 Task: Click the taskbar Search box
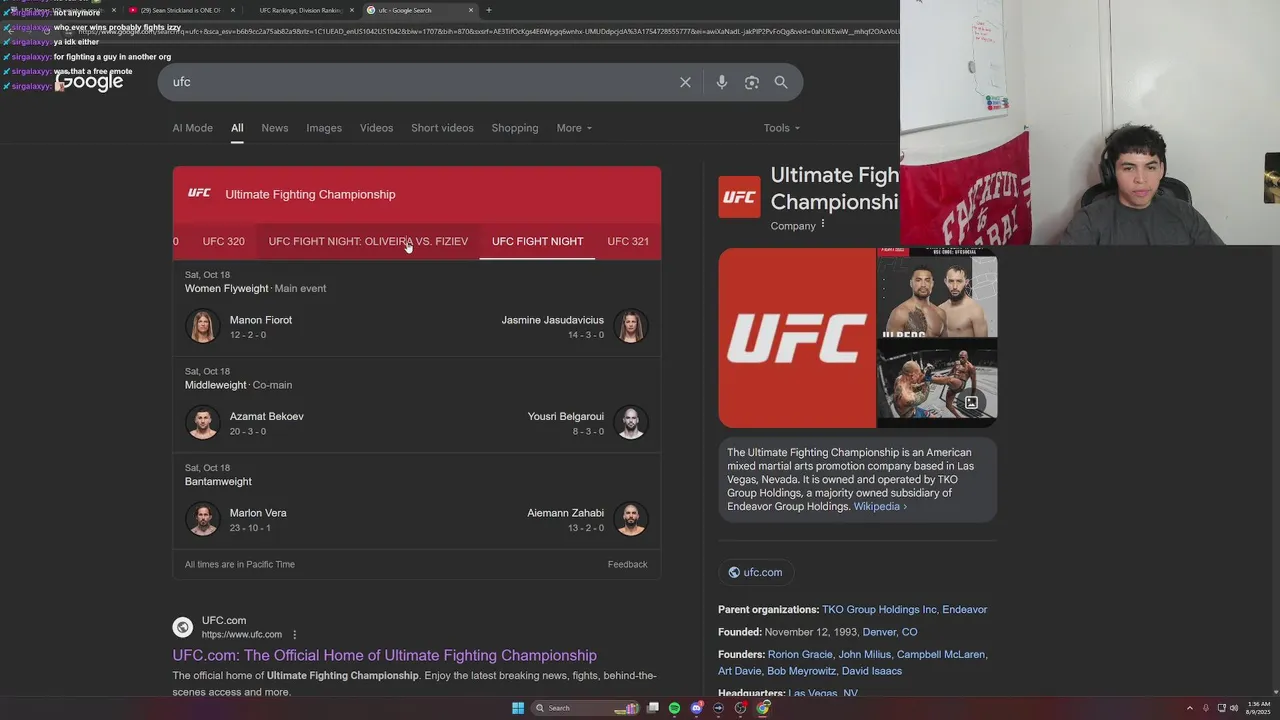[586, 708]
